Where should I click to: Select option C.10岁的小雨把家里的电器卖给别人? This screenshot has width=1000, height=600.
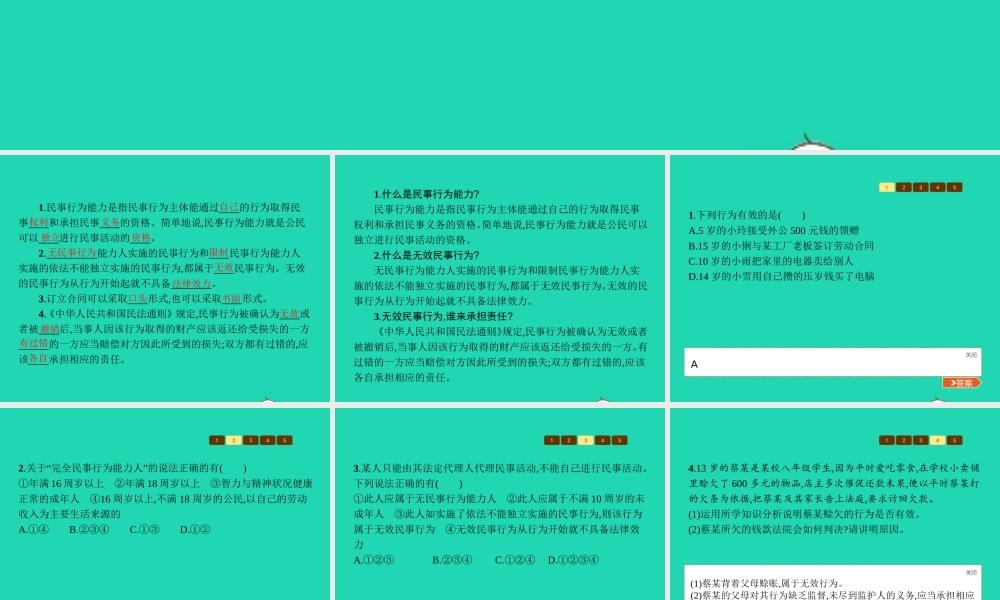tap(770, 261)
